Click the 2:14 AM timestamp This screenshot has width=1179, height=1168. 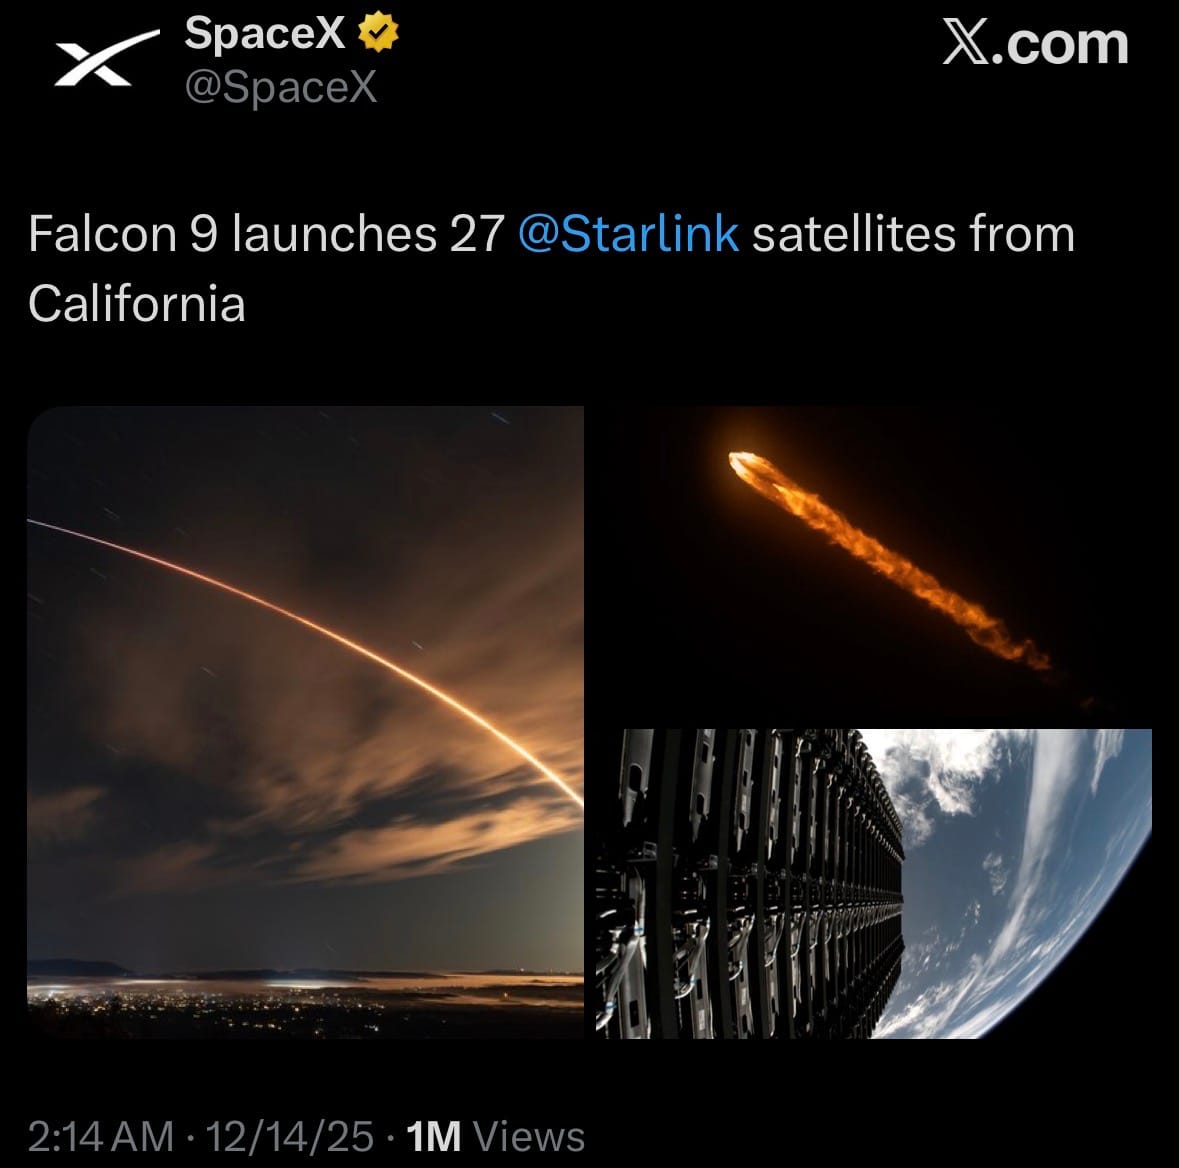101,1137
